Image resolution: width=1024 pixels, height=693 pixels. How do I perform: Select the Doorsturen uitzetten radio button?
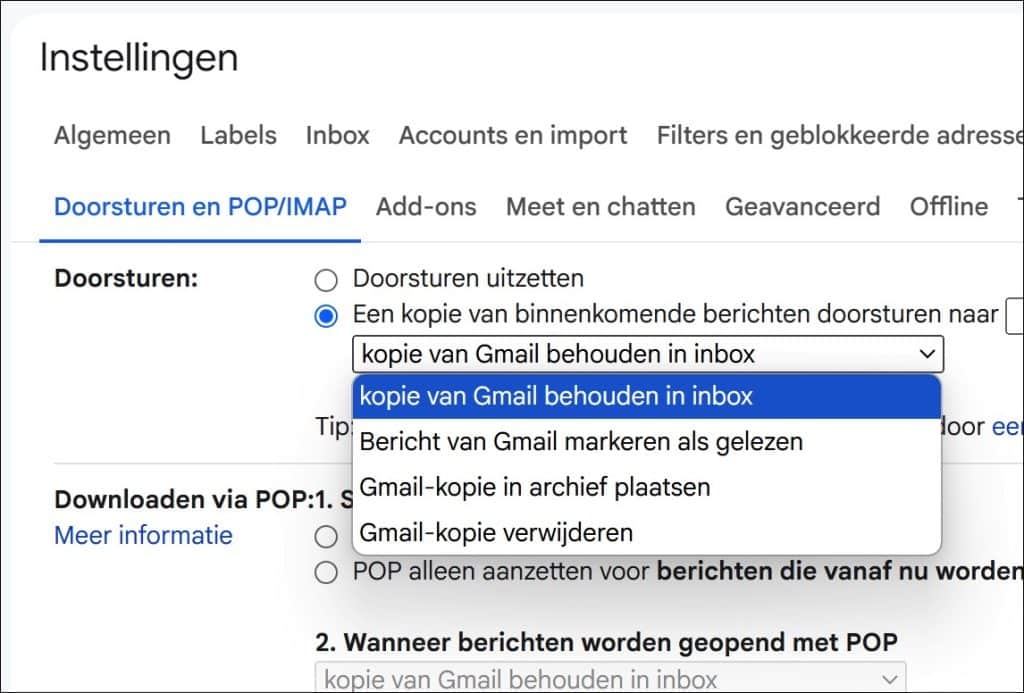coord(326,280)
